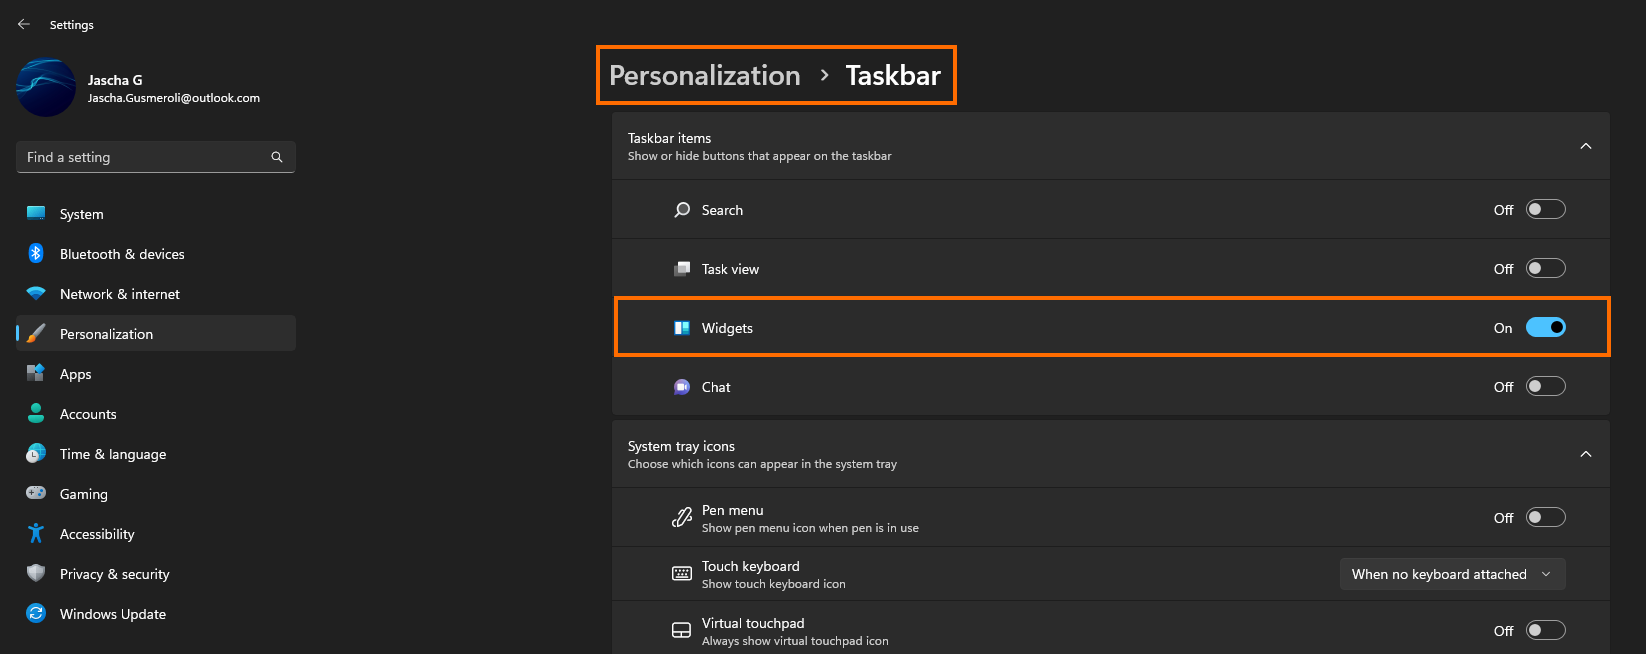Click the Pen menu icon
1646x654 pixels.
click(682, 518)
